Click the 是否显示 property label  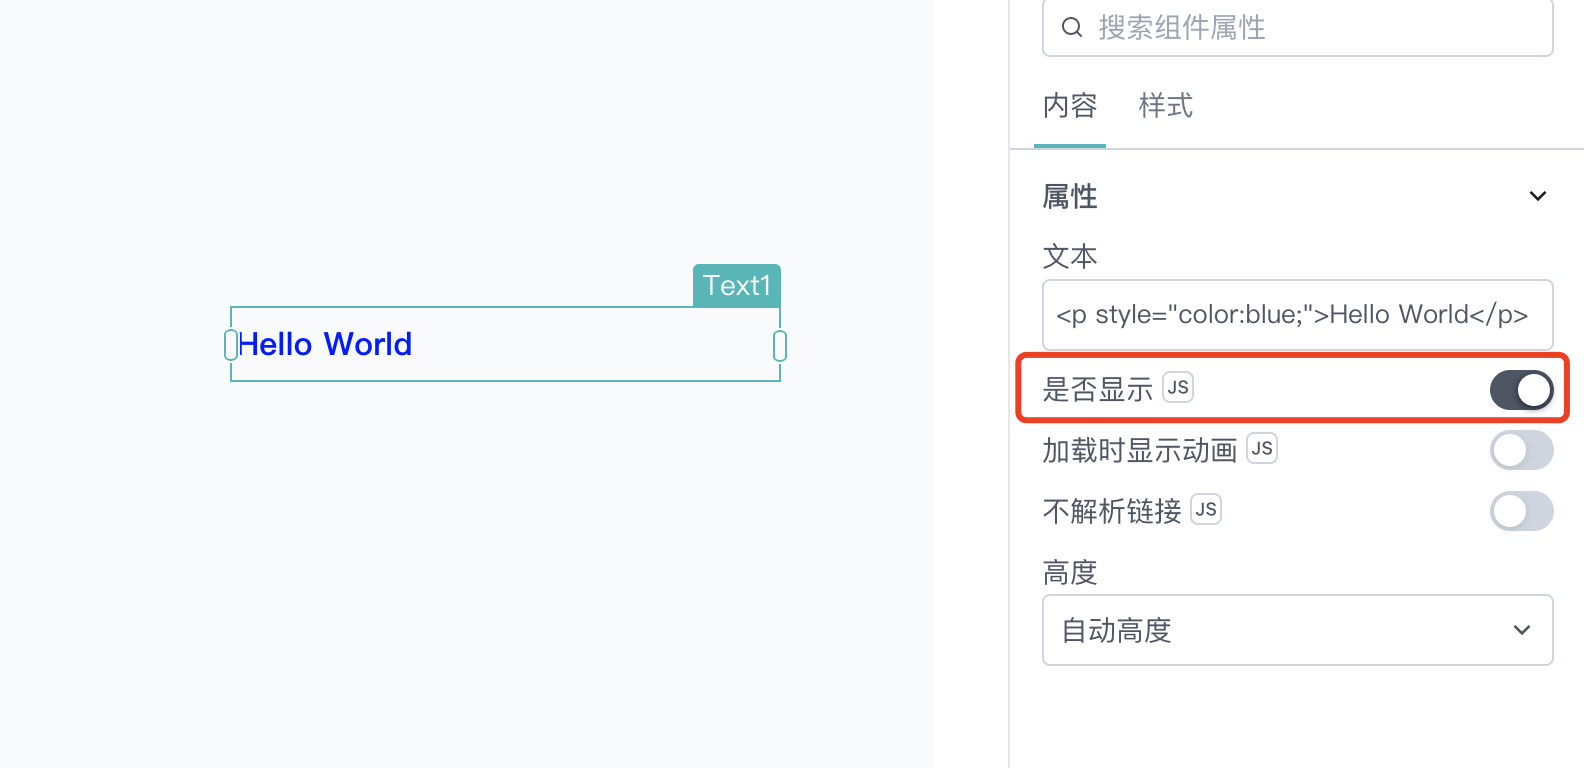pyautogui.click(x=1098, y=389)
